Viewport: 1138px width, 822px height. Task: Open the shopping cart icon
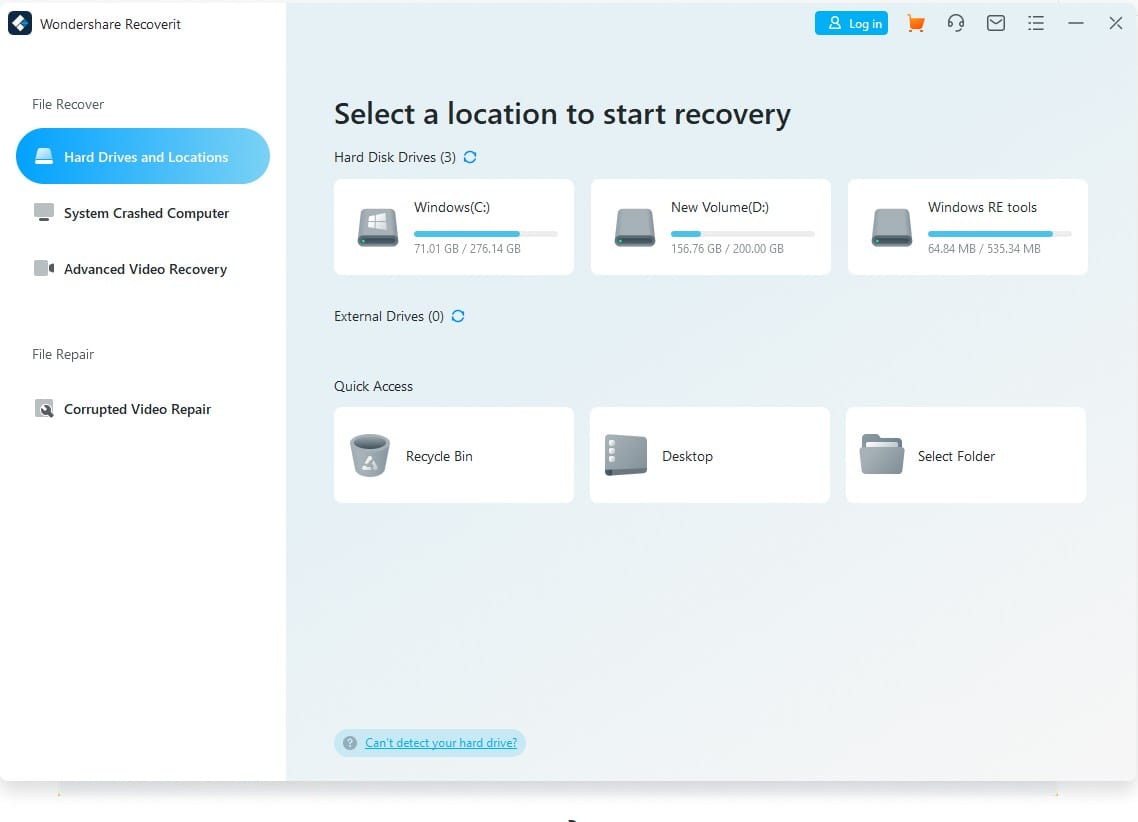(x=916, y=23)
